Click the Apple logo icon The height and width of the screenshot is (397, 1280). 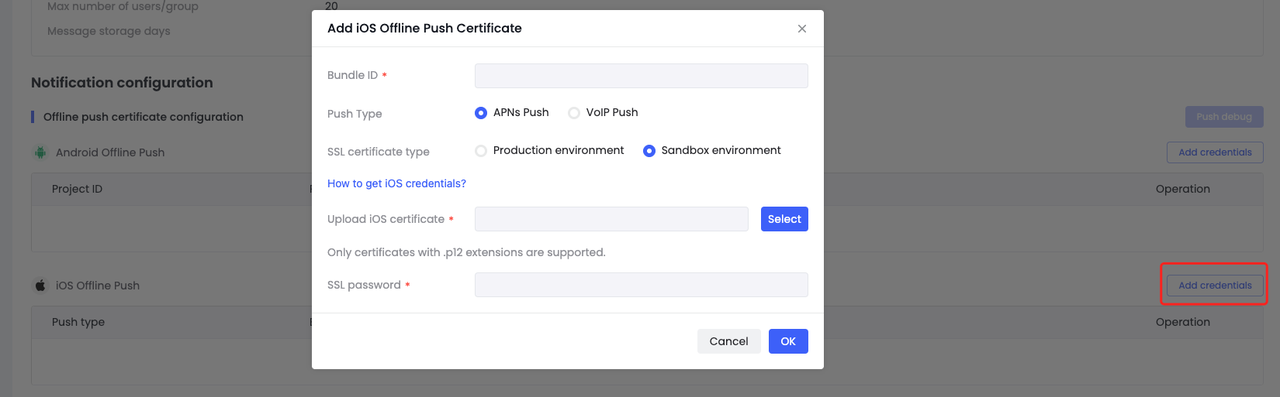coord(41,285)
